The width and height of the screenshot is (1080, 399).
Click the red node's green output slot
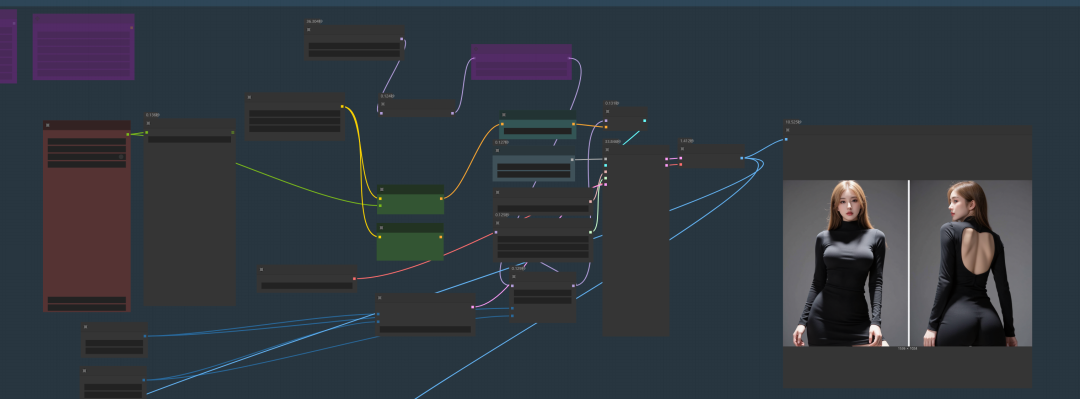point(127,134)
